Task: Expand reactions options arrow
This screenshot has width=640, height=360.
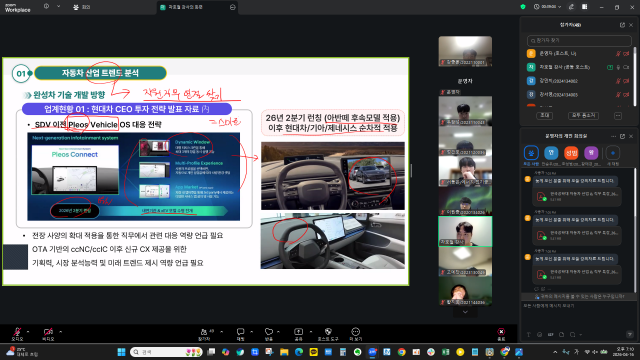Action: click(278, 331)
